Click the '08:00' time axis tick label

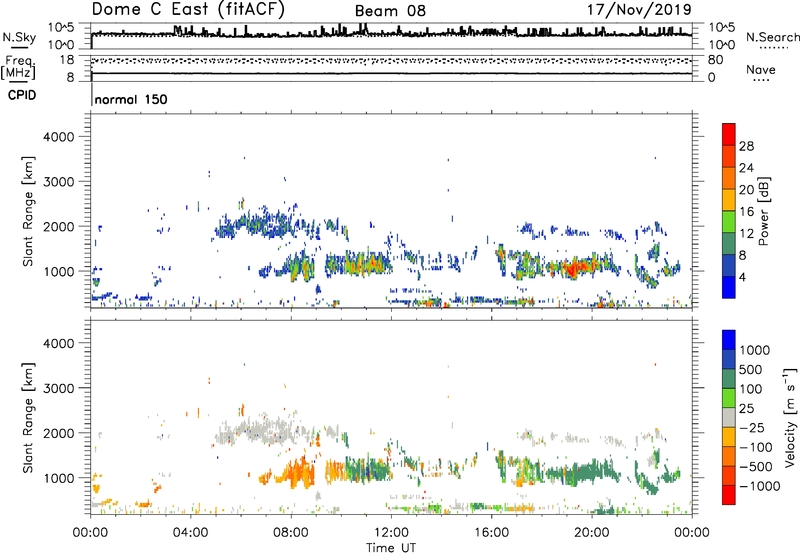[291, 533]
